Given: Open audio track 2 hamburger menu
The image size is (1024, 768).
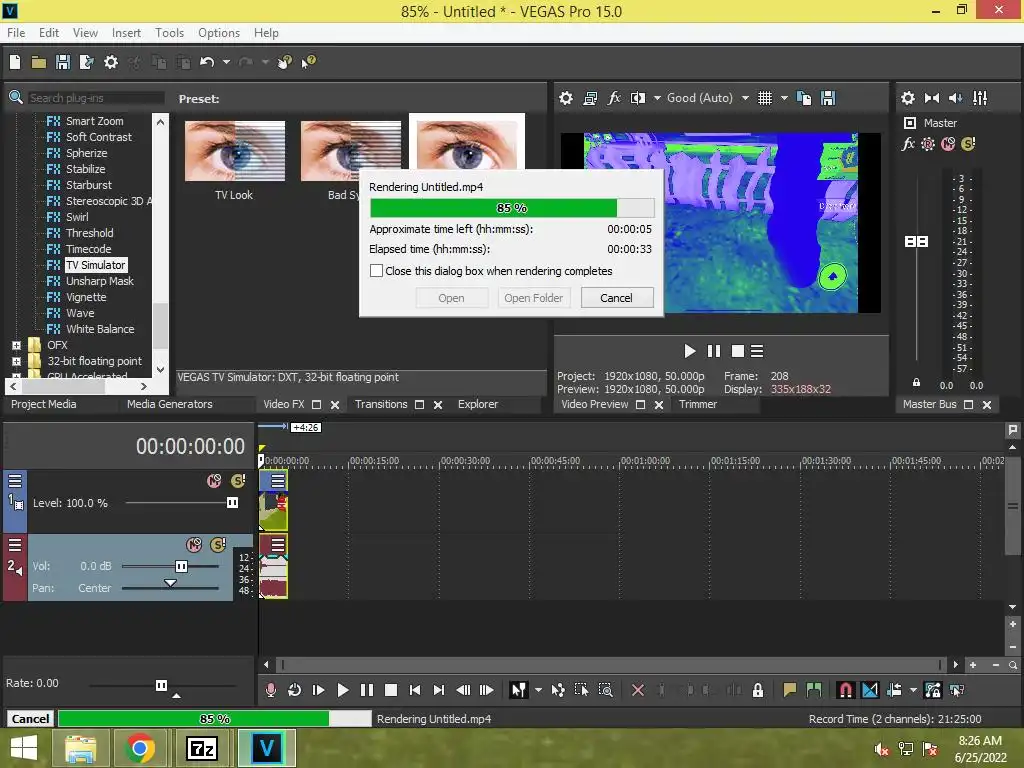Looking at the screenshot, I should click(x=15, y=545).
